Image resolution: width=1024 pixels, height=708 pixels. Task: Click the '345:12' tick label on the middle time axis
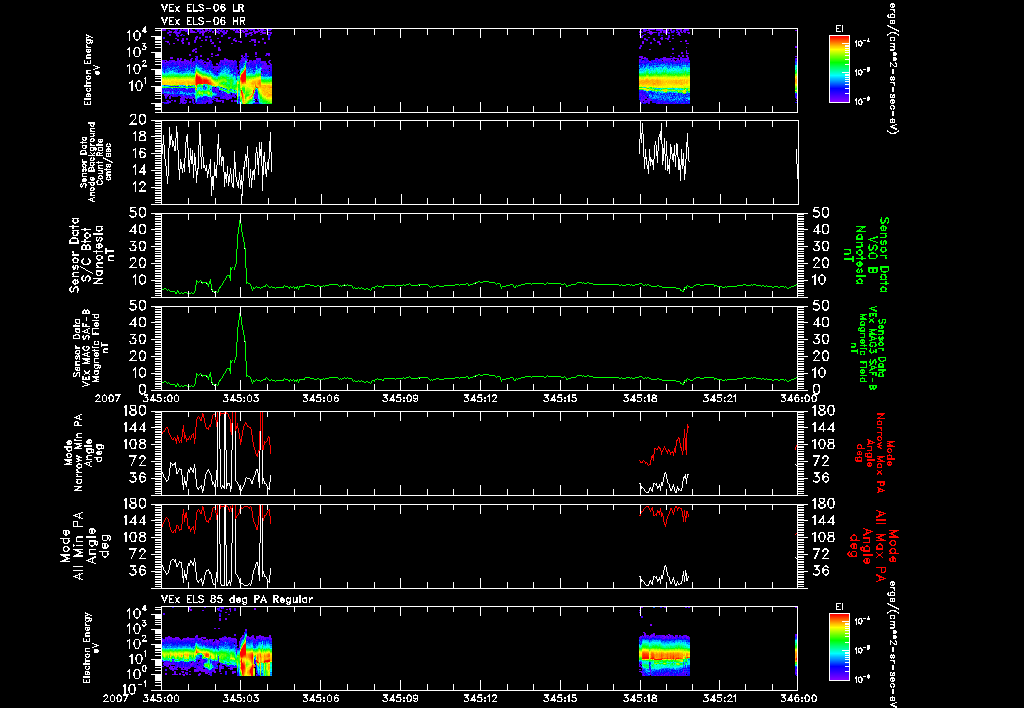pyautogui.click(x=481, y=398)
